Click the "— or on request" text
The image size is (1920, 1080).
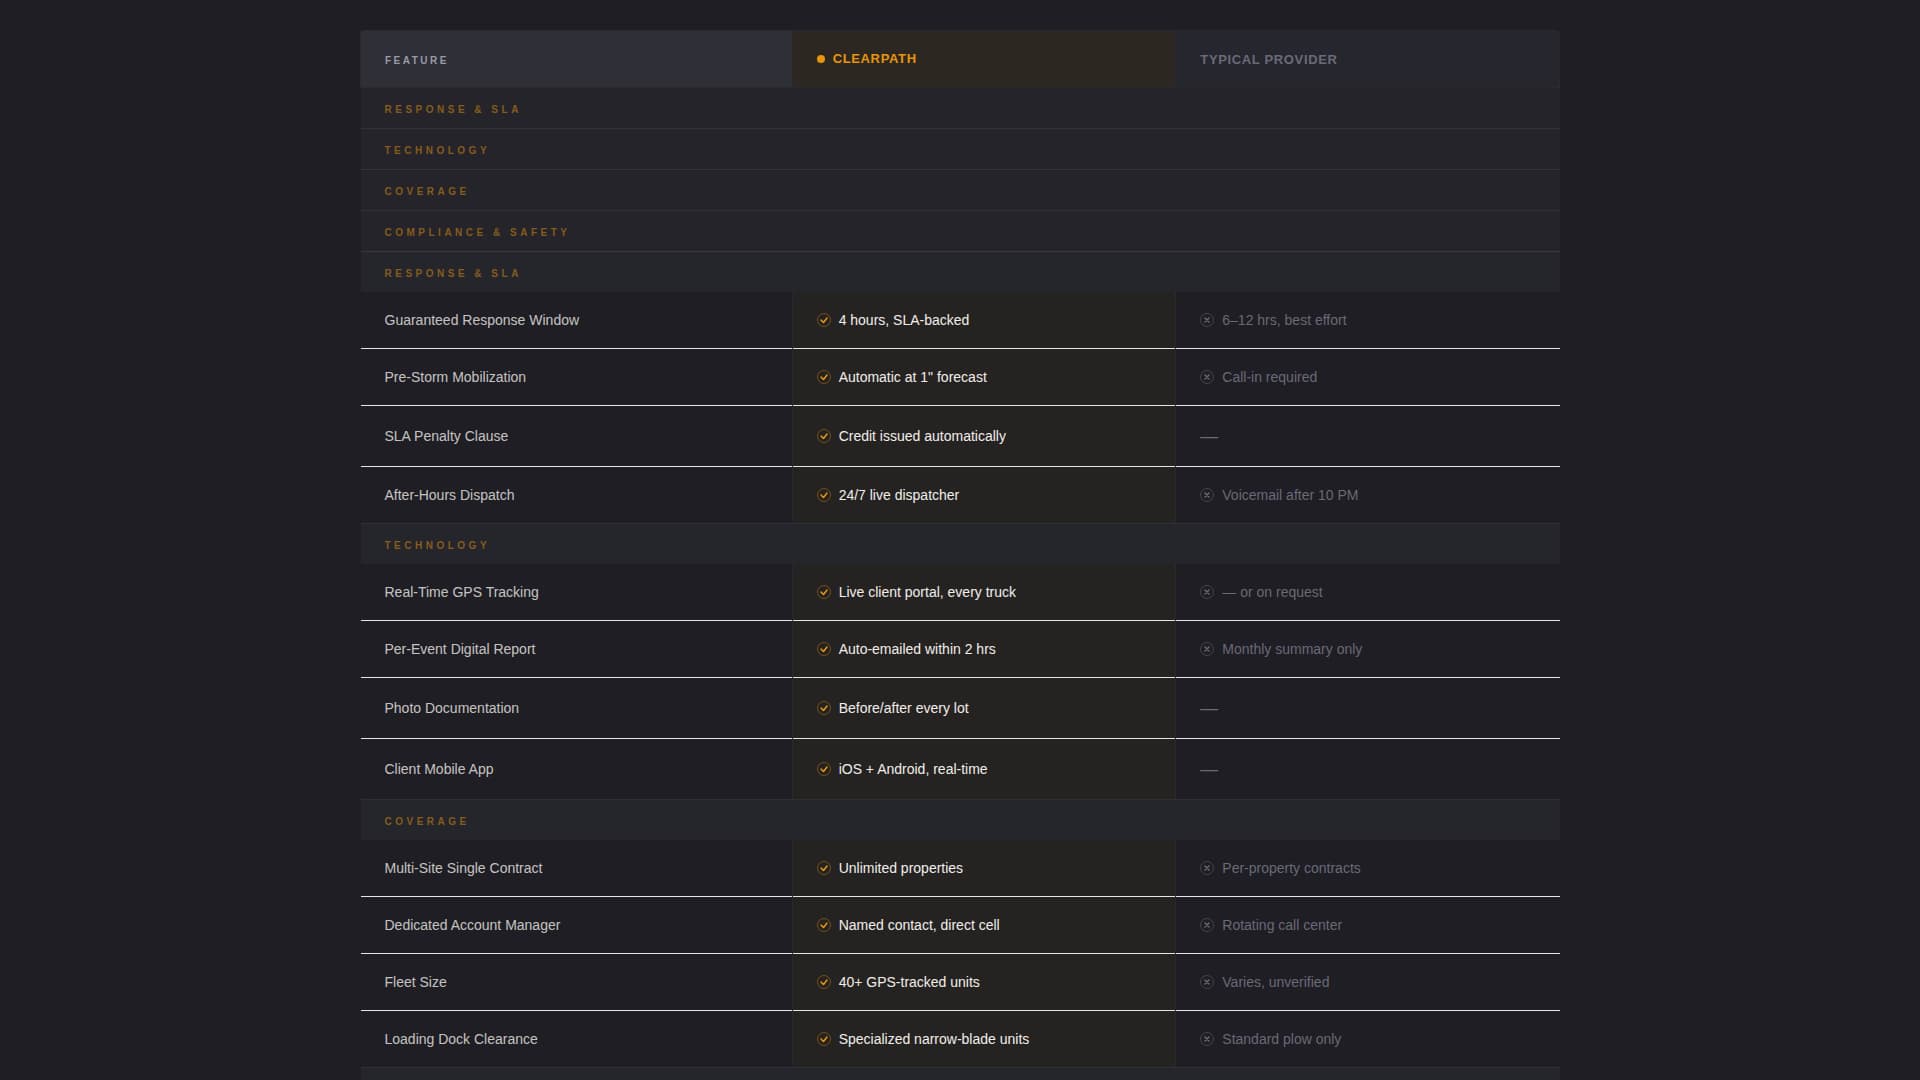click(1272, 592)
